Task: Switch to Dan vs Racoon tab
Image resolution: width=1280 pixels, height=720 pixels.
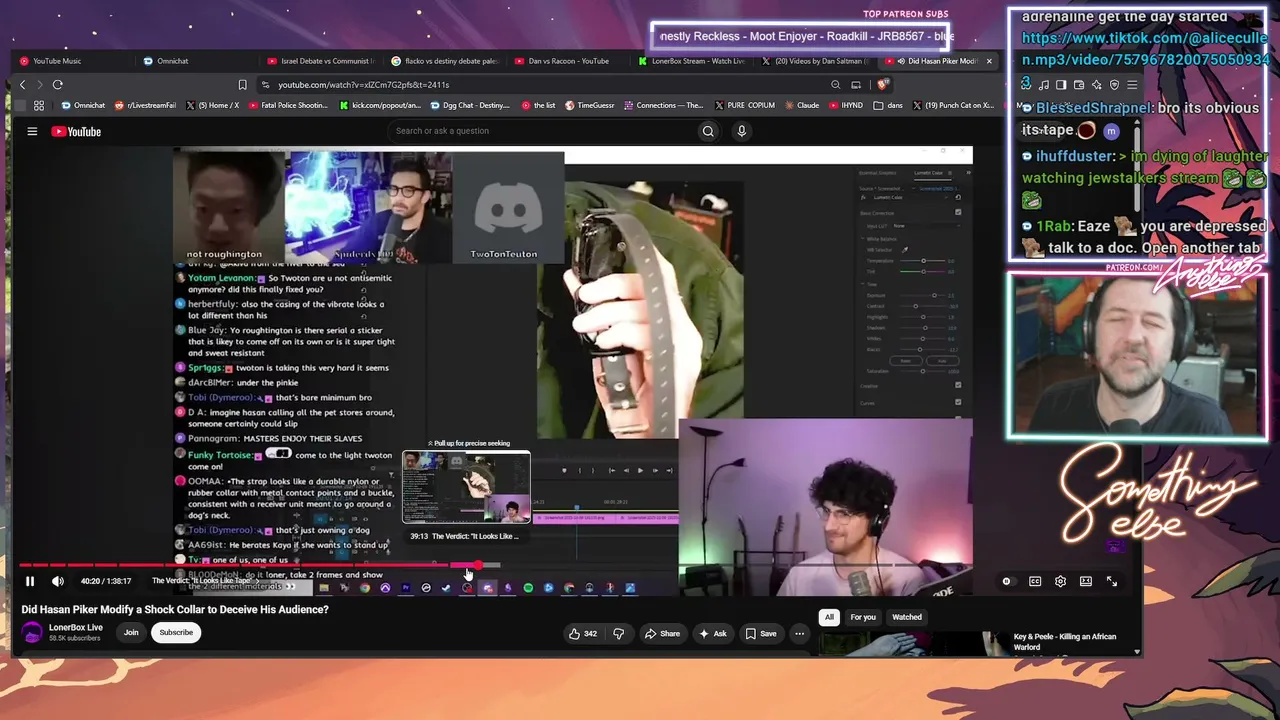Action: tap(569, 61)
